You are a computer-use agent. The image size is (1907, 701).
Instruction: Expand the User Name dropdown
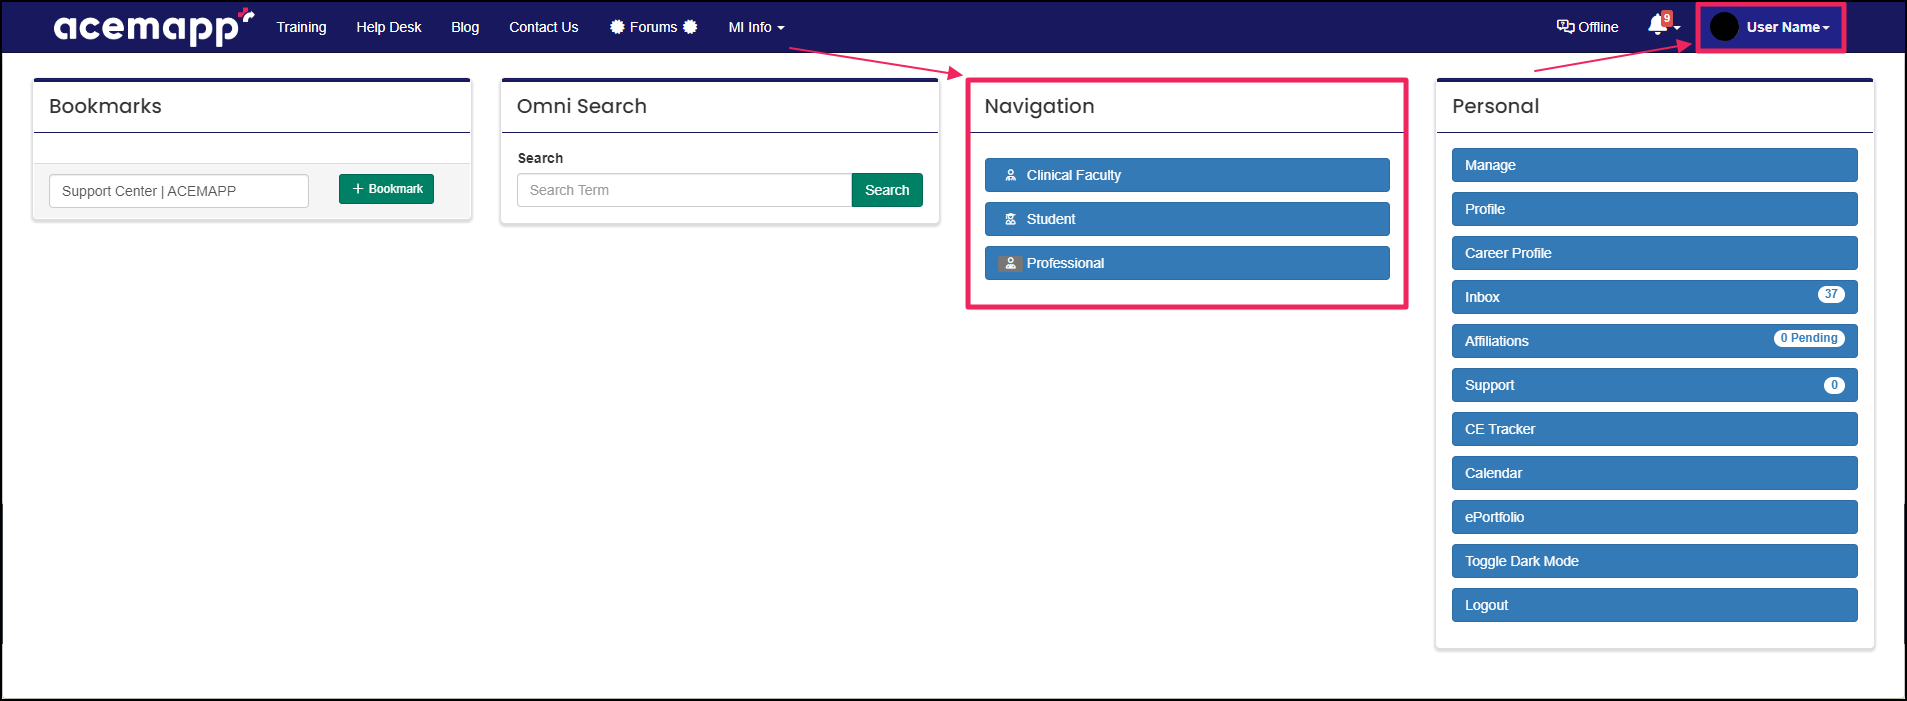coord(1788,27)
